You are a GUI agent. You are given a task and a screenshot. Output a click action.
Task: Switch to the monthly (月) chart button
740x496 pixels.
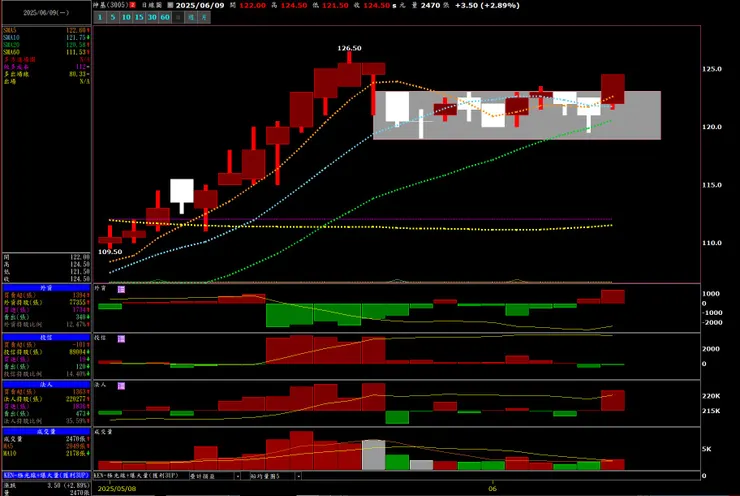[204, 17]
